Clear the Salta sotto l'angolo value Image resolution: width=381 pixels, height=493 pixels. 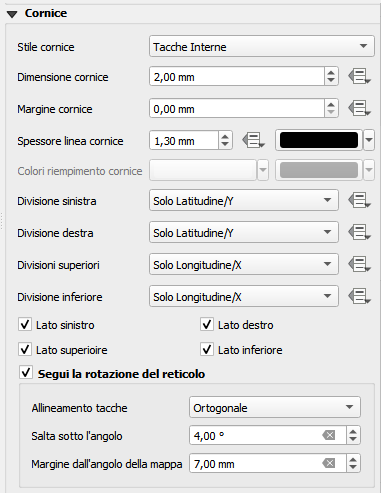(x=329, y=435)
